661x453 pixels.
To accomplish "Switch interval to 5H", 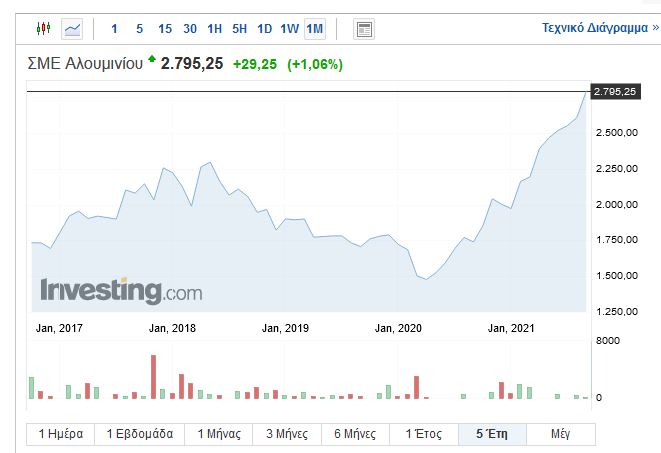I will coord(240,29).
